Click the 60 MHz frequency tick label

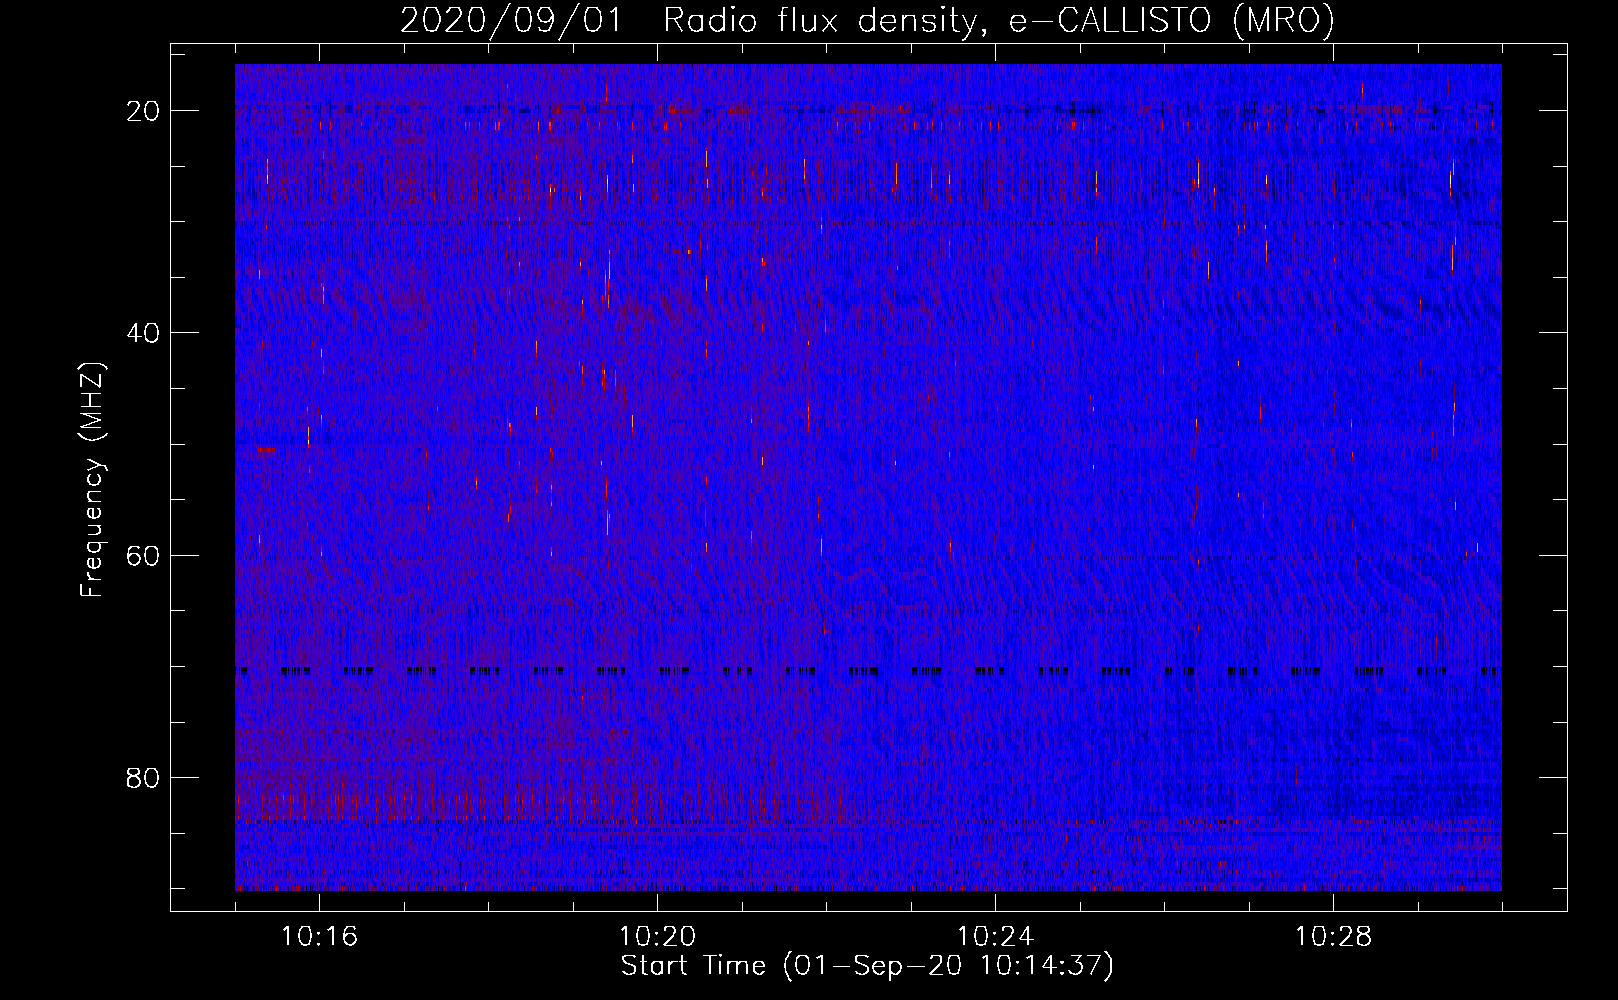[143, 556]
